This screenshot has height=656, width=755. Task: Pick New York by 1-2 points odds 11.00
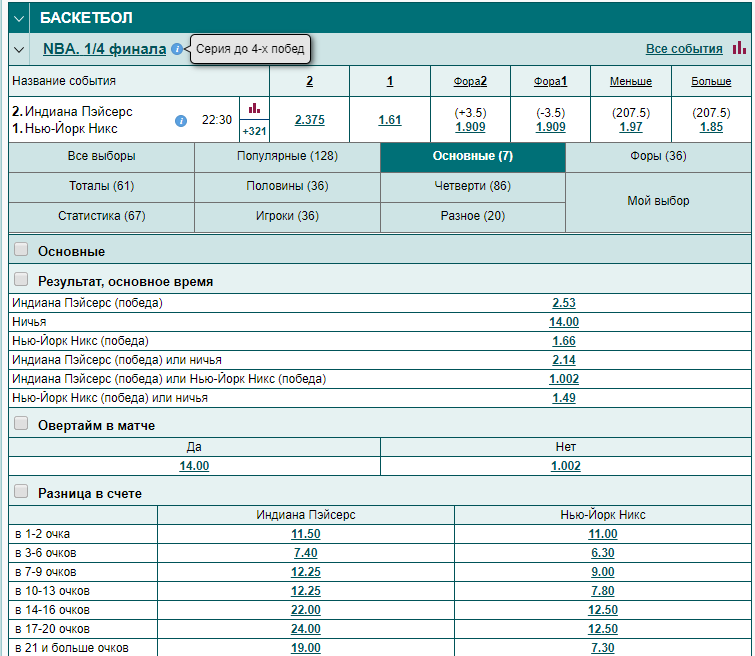click(x=603, y=534)
